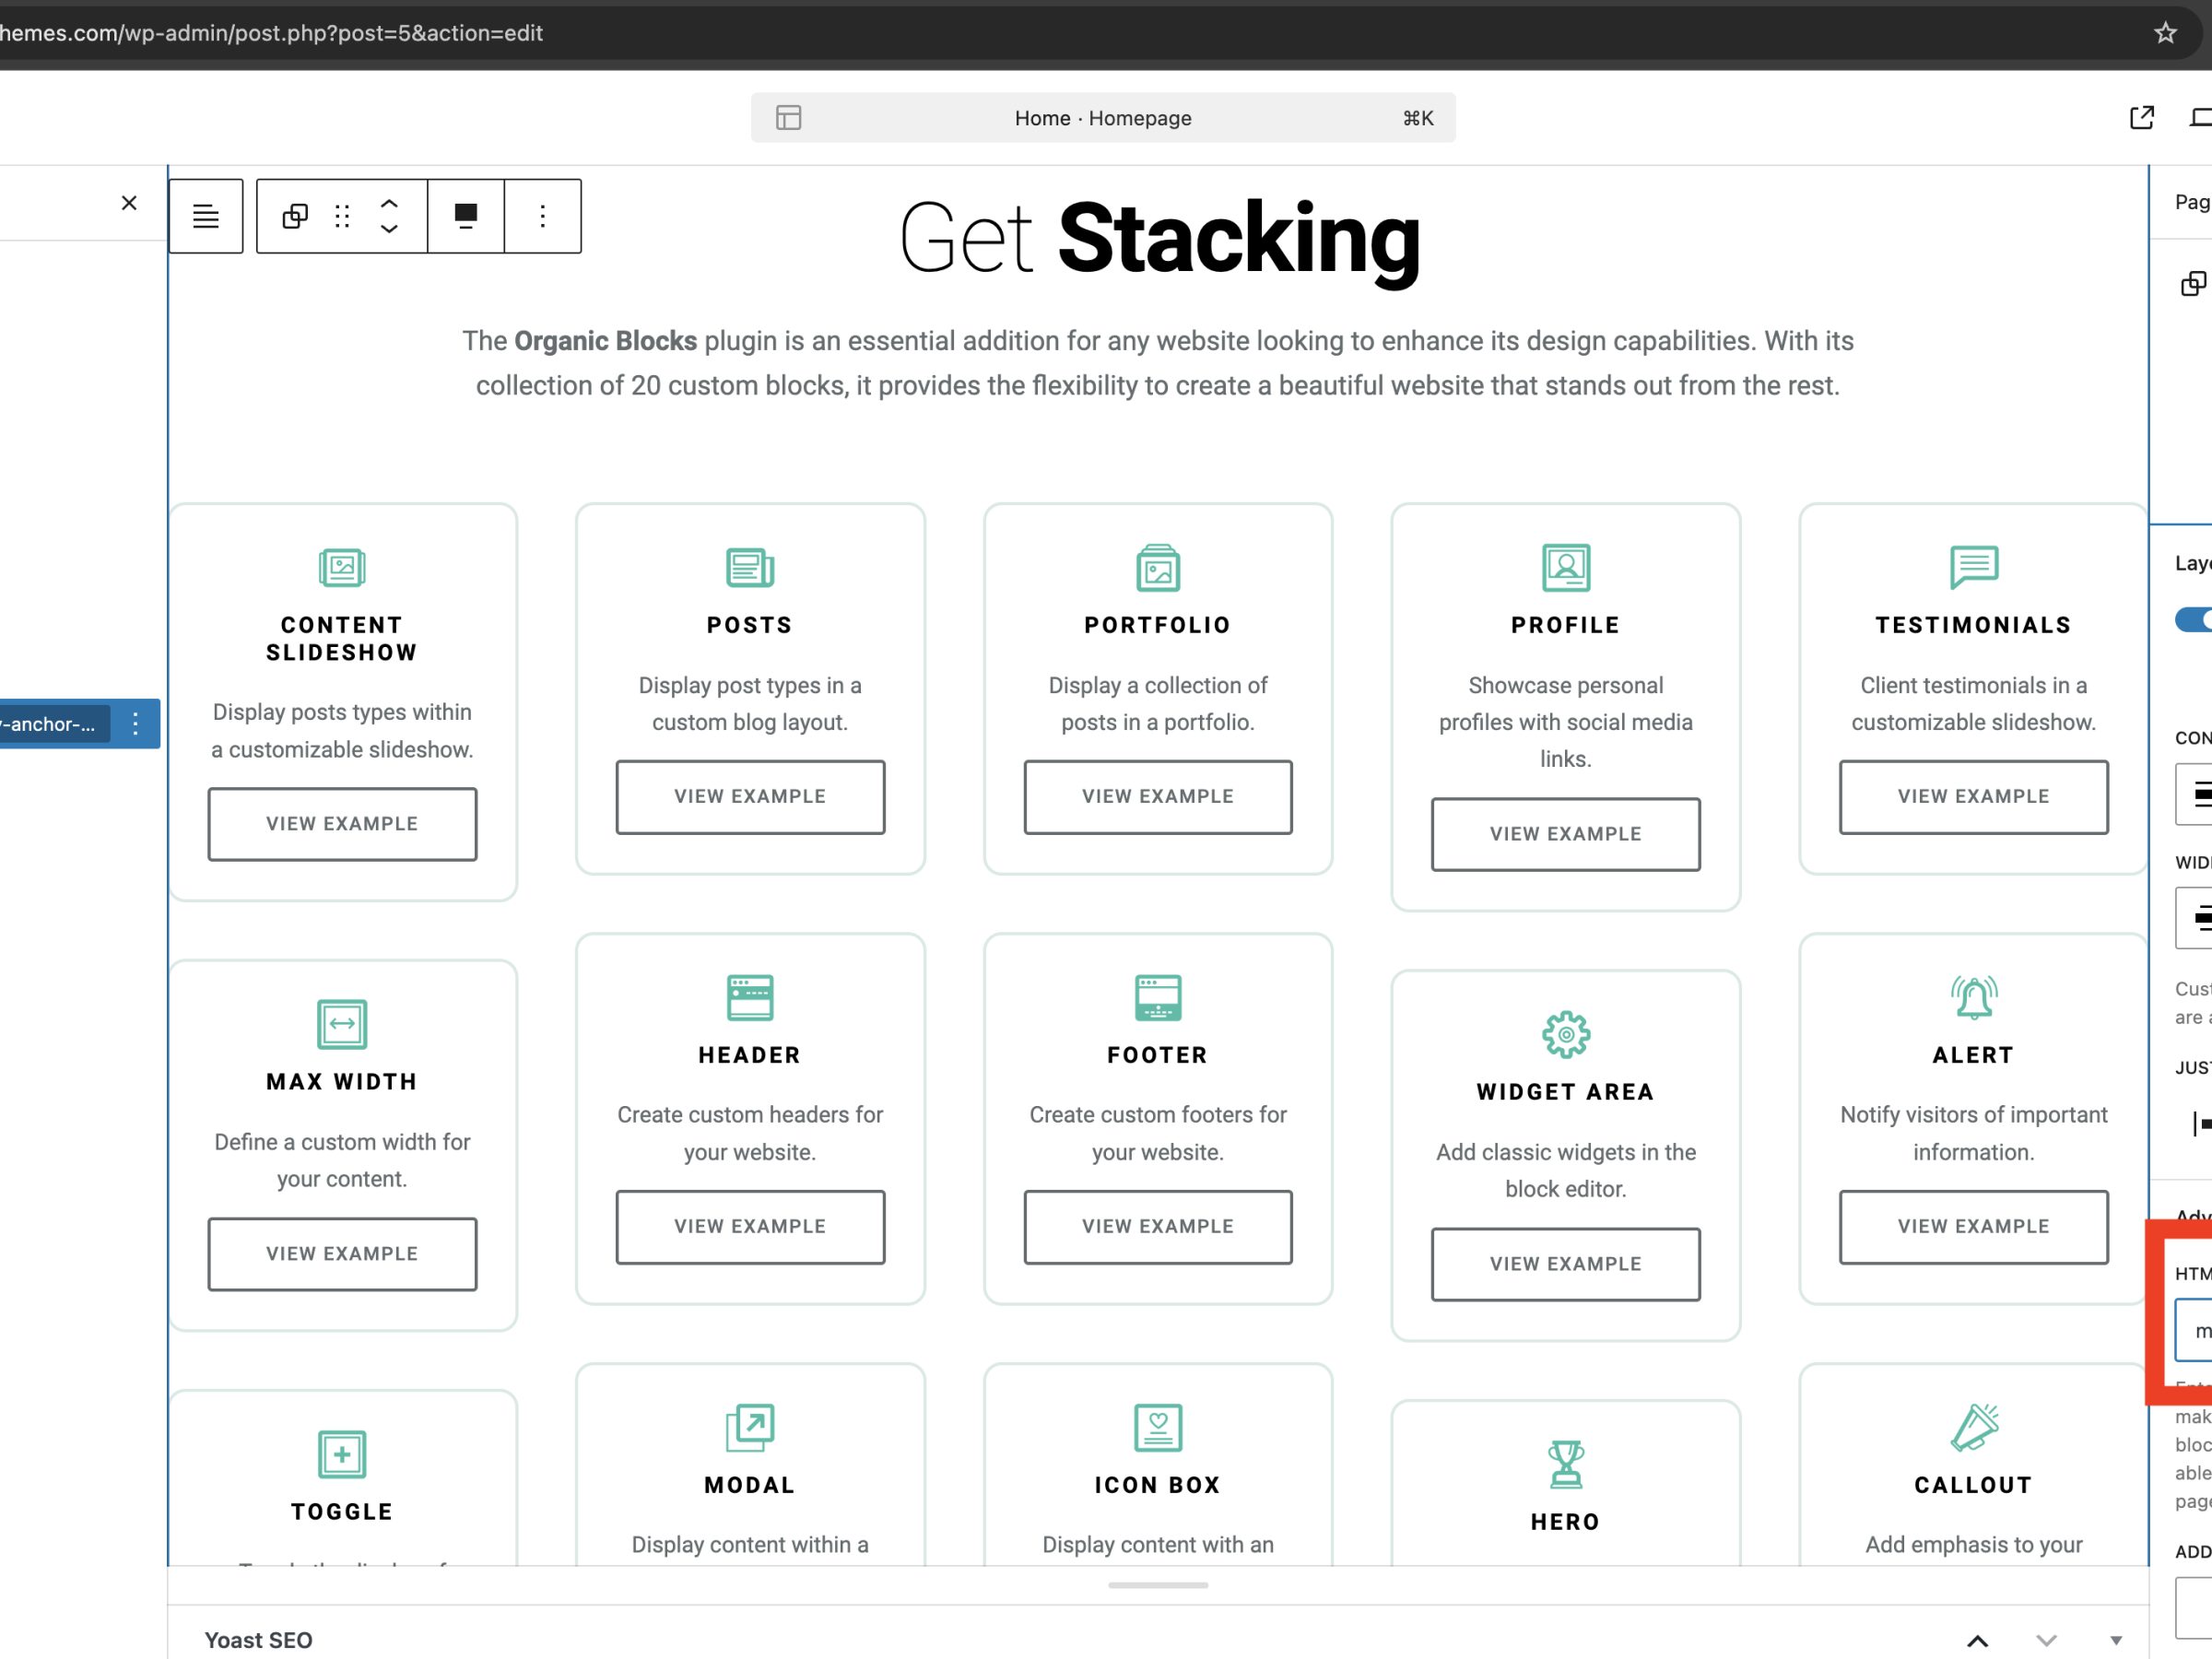
Task: Open block options three-dot menu
Action: pyautogui.click(x=543, y=216)
